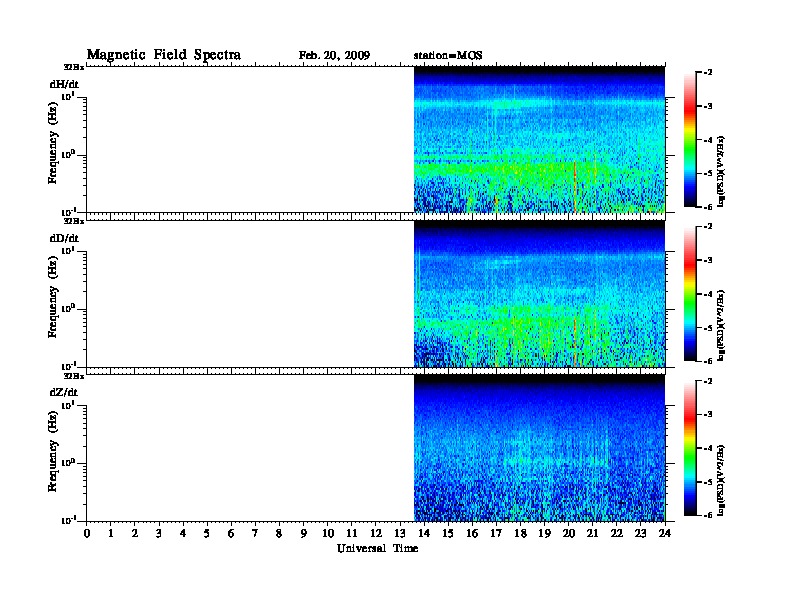Screen dimensions: 792x612
Task: Click hour tick label 9 on time axis
Action: [x=304, y=534]
